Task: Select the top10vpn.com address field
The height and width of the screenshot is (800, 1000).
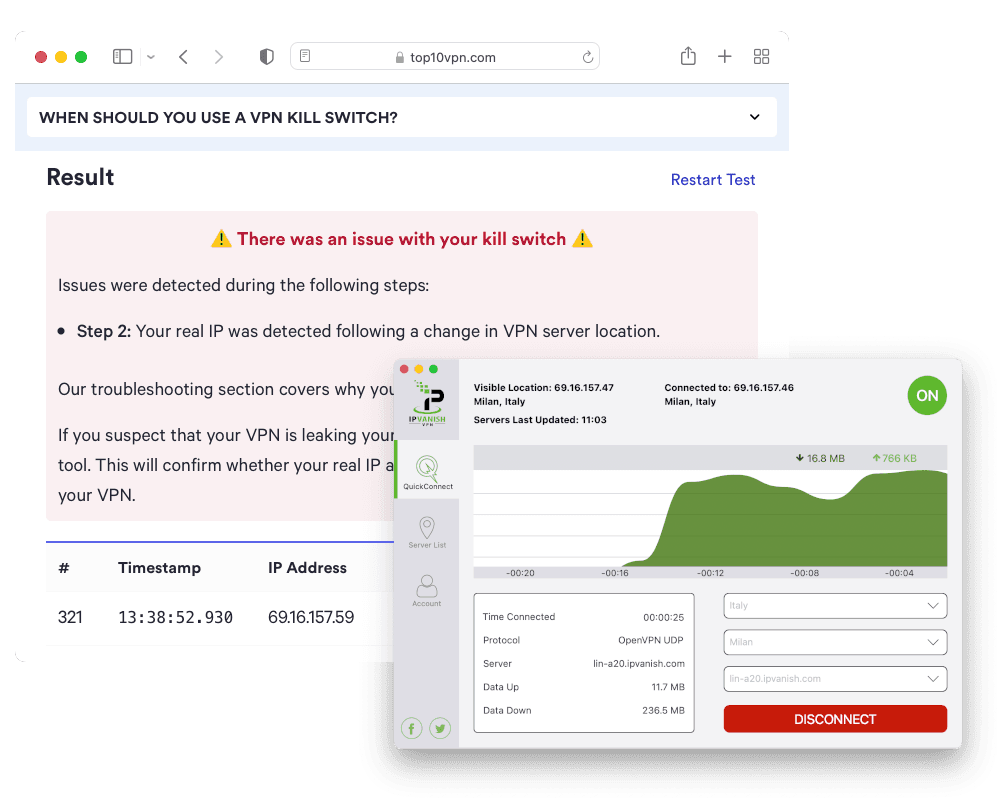Action: tap(445, 56)
